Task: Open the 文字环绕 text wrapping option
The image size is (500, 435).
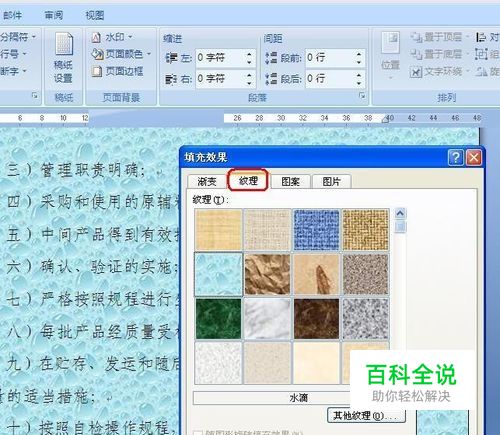Action: 439,71
